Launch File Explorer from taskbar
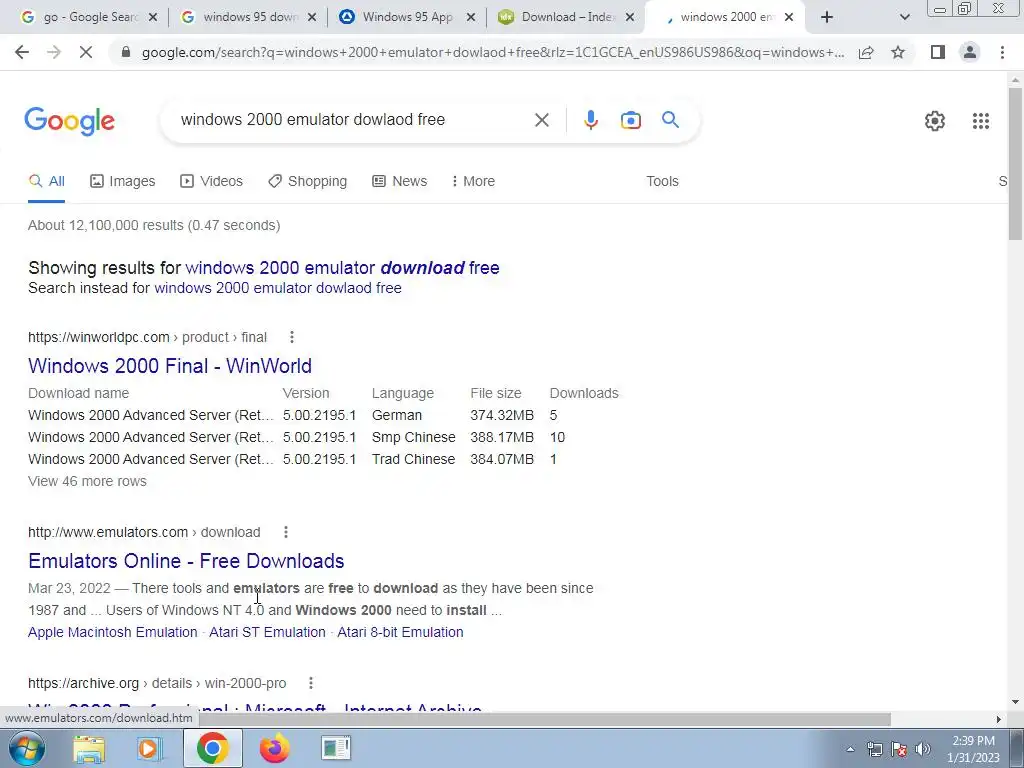This screenshot has height=768, width=1024. pos(89,748)
